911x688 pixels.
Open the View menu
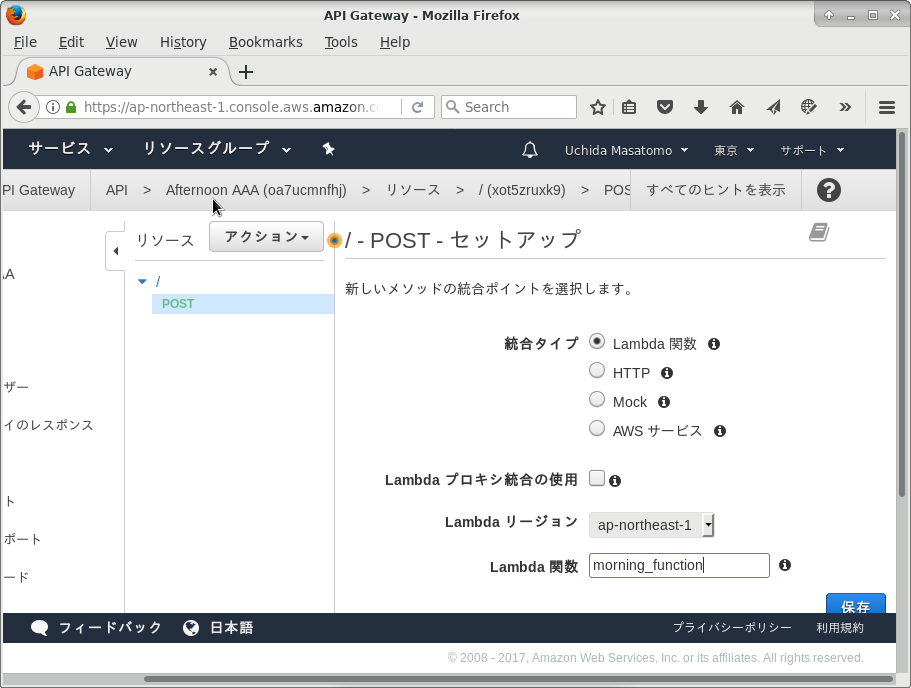pyautogui.click(x=121, y=42)
